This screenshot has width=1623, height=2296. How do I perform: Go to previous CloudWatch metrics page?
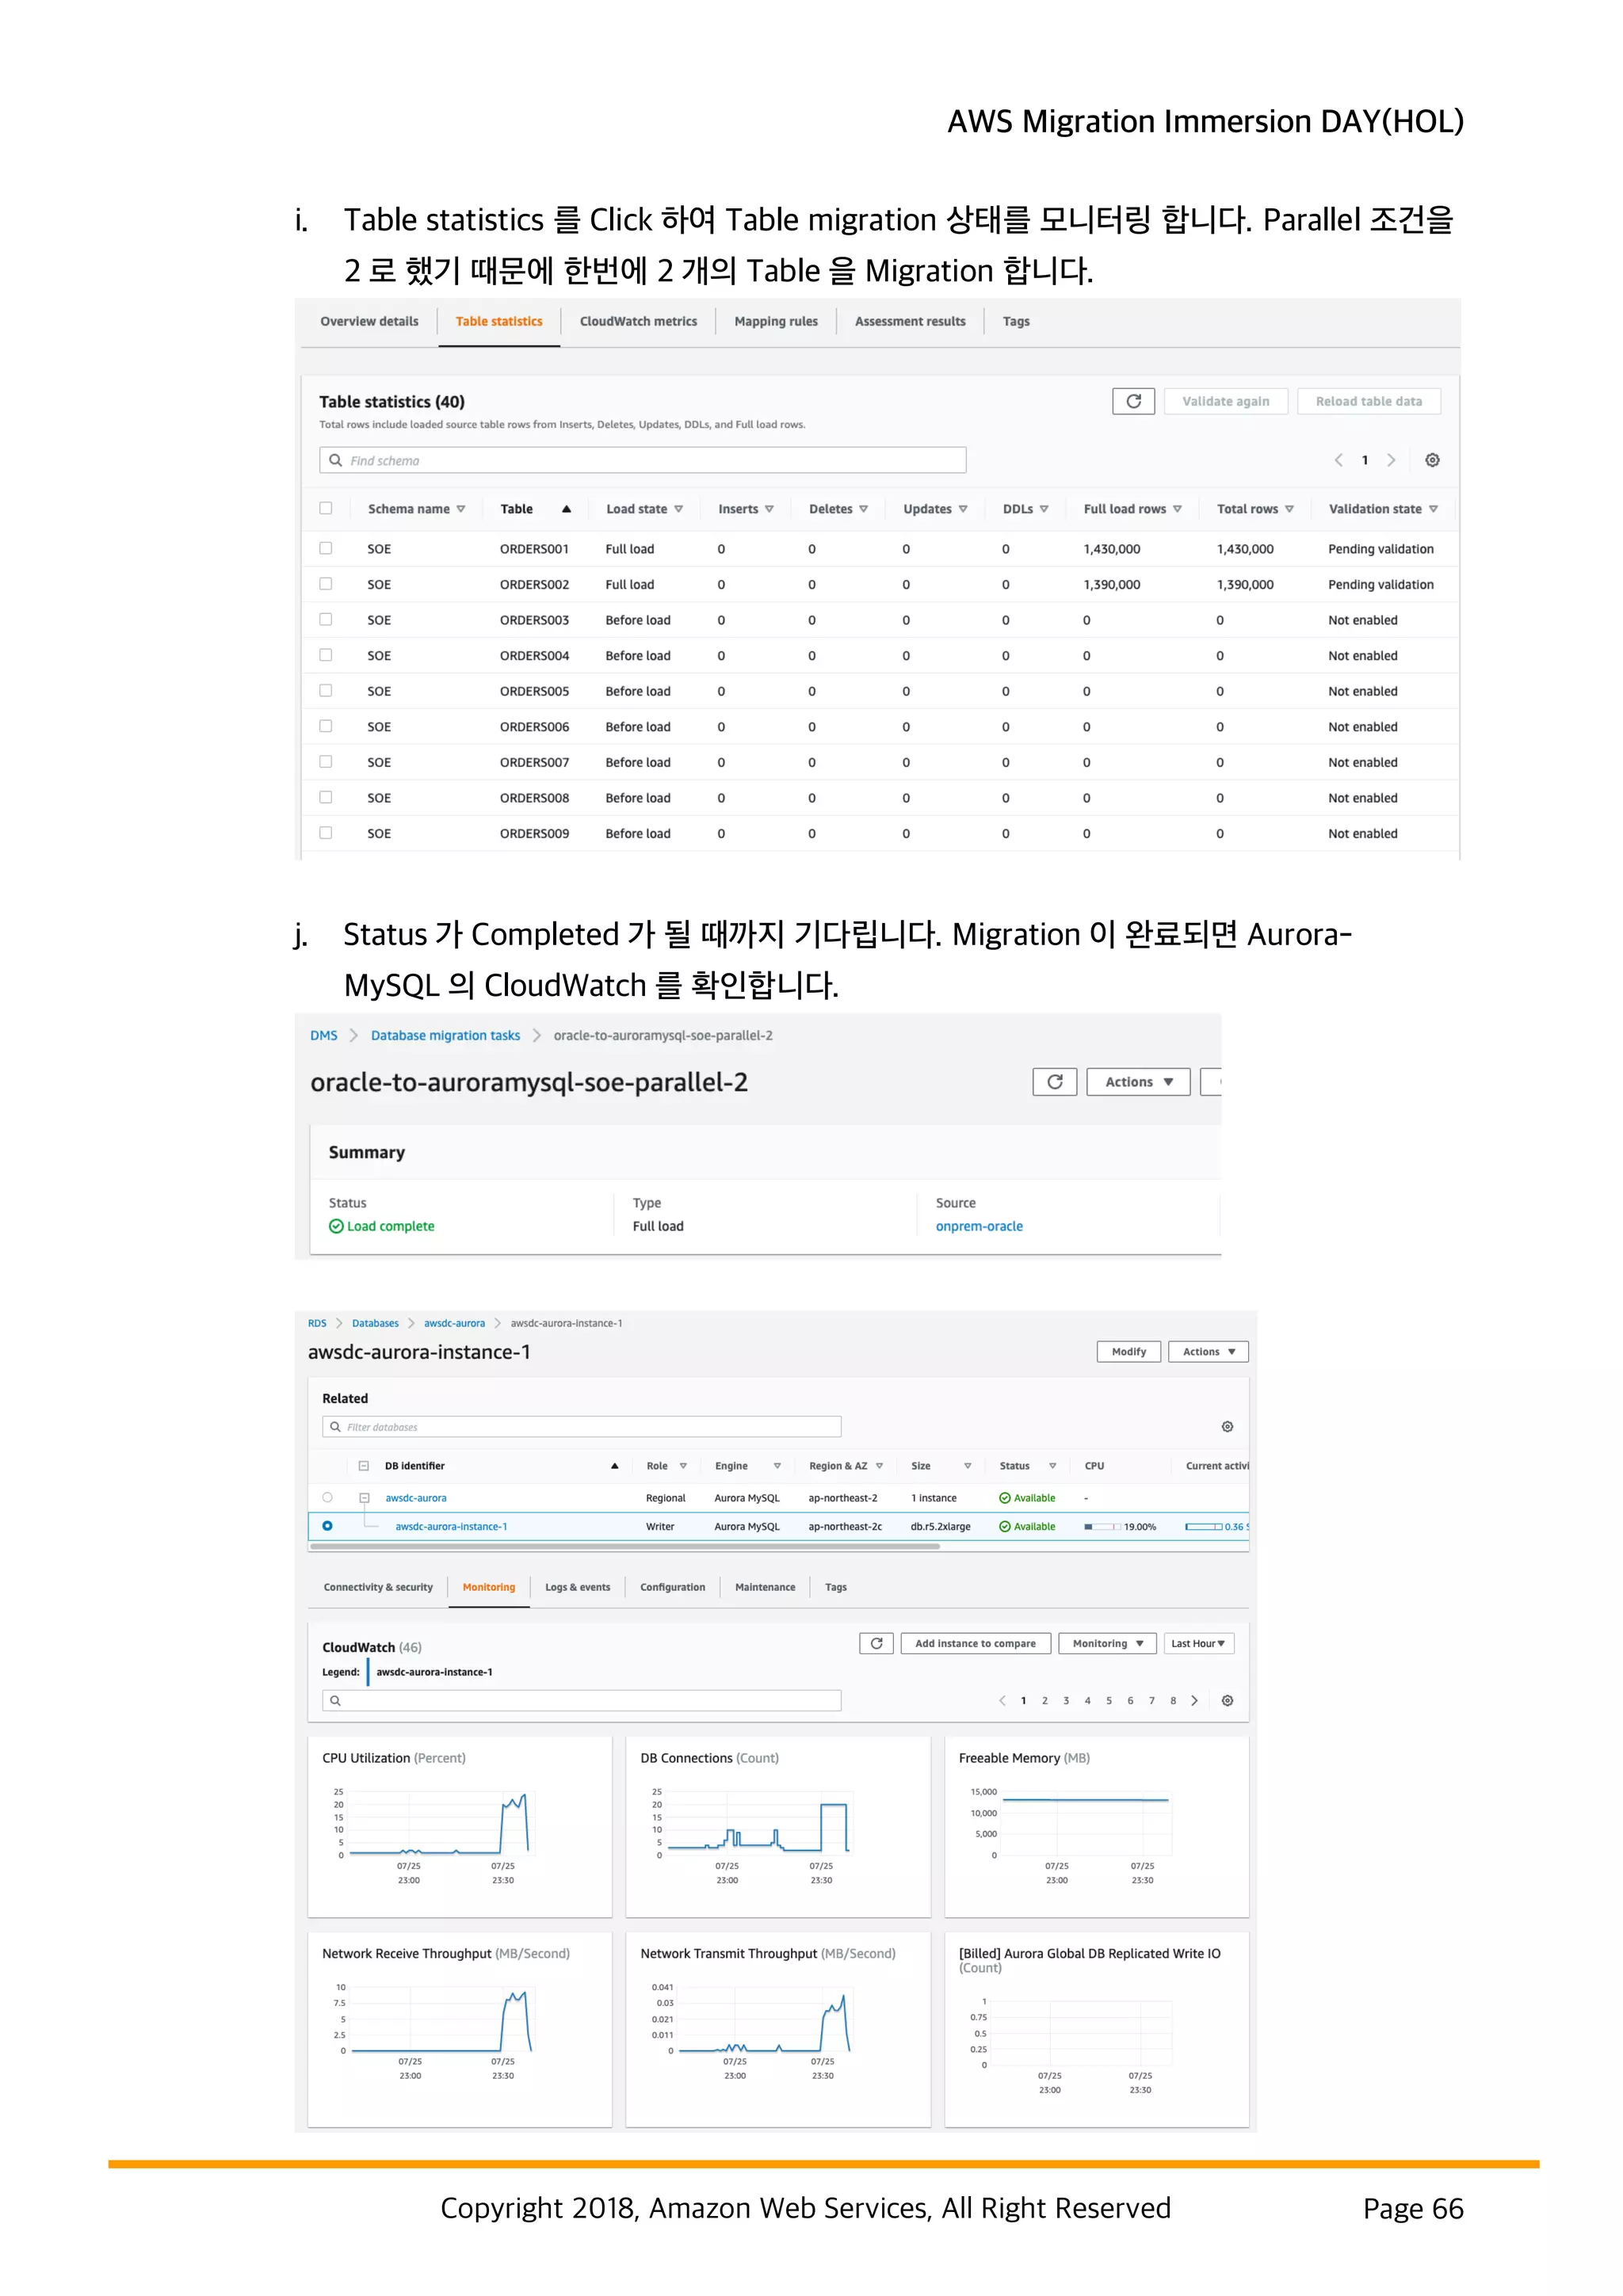tap(1002, 1700)
